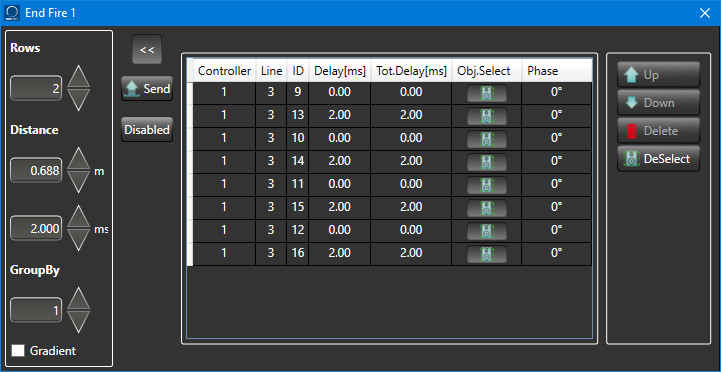
Task: Move selected row Up
Action: pos(658,74)
